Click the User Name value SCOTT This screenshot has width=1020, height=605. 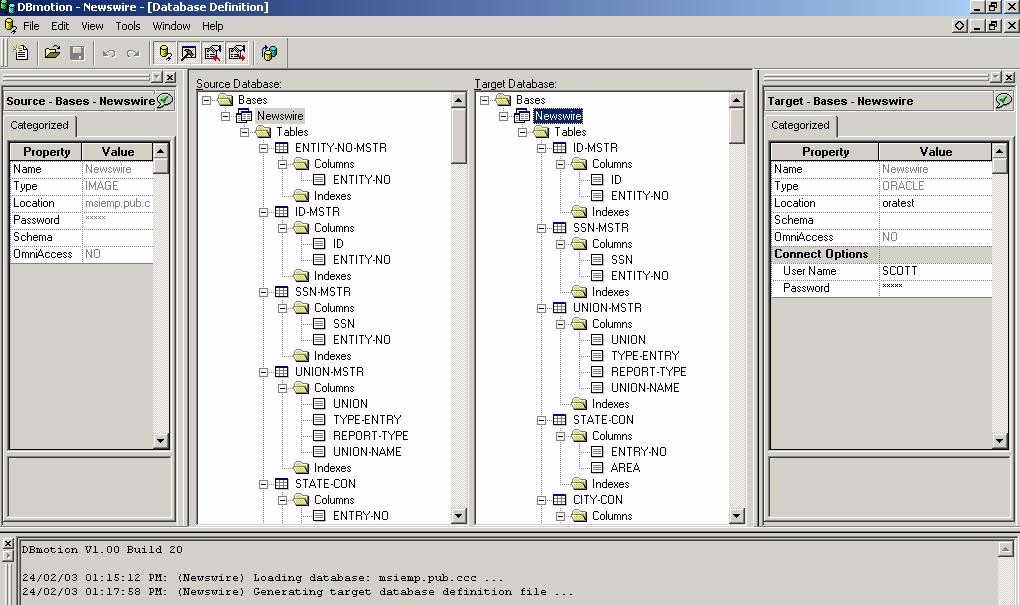point(935,271)
